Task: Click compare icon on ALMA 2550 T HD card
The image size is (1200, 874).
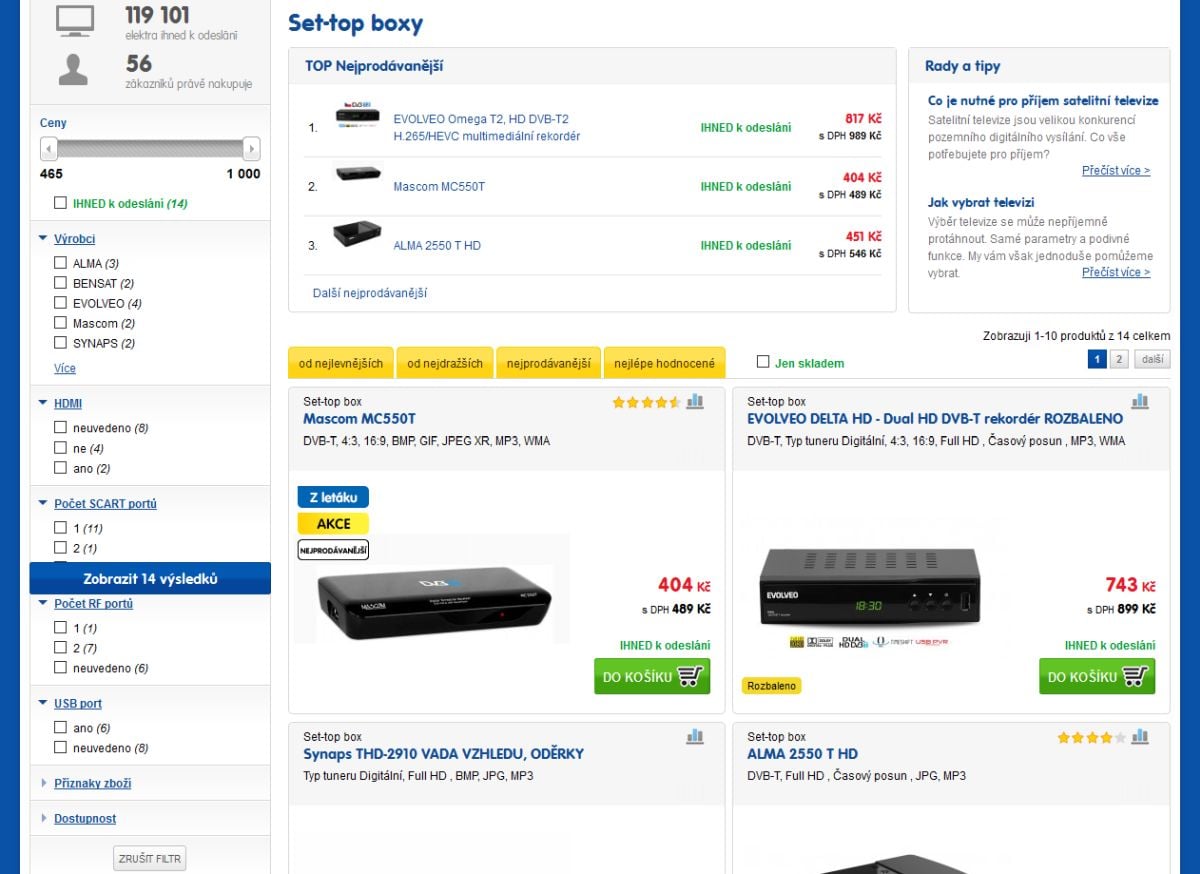Action: 1140,737
